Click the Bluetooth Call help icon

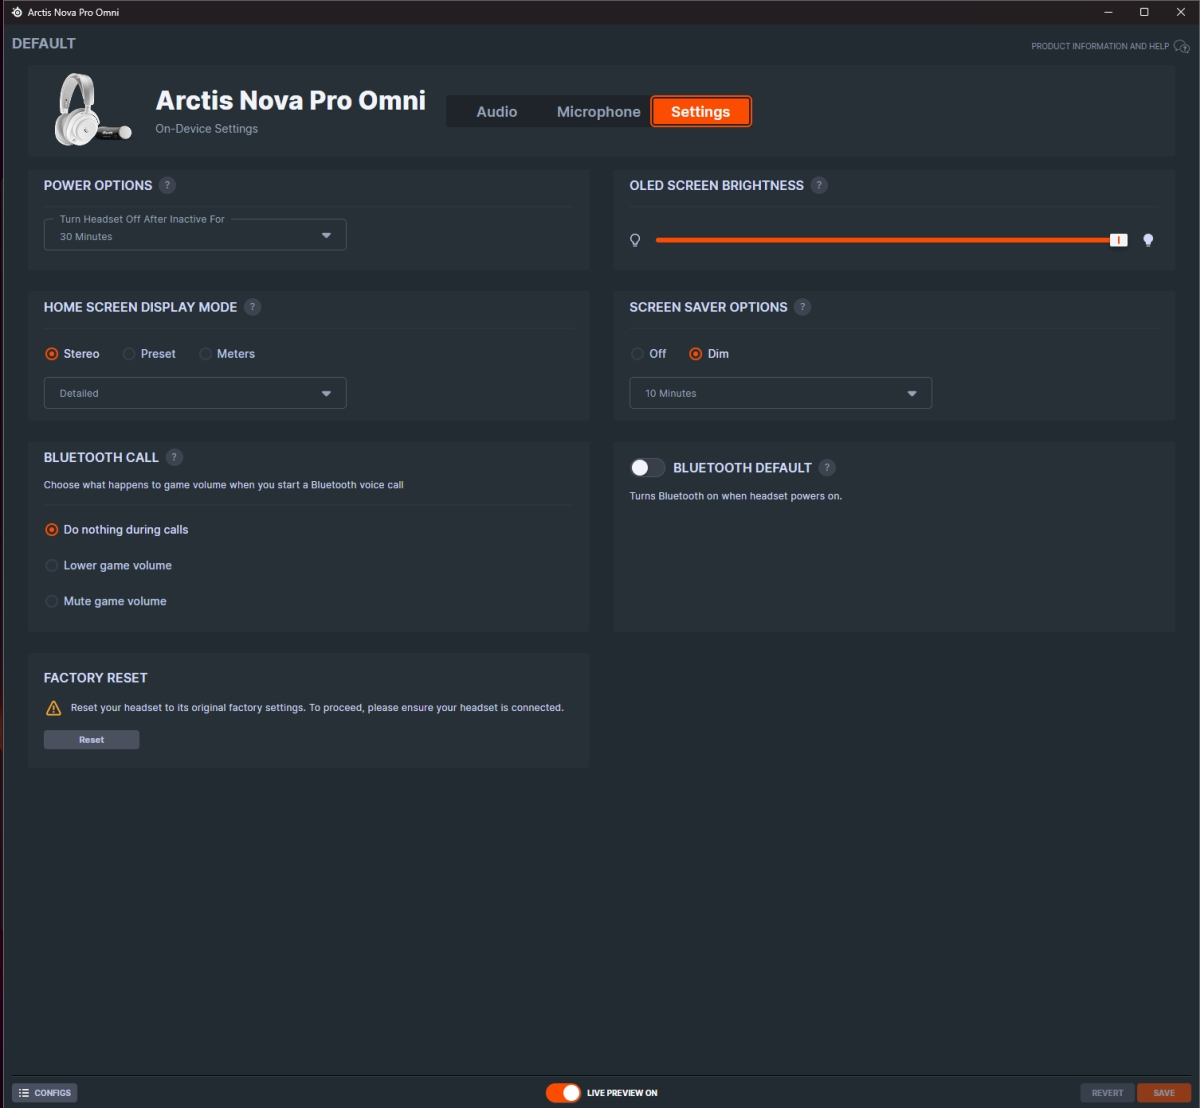tap(174, 457)
